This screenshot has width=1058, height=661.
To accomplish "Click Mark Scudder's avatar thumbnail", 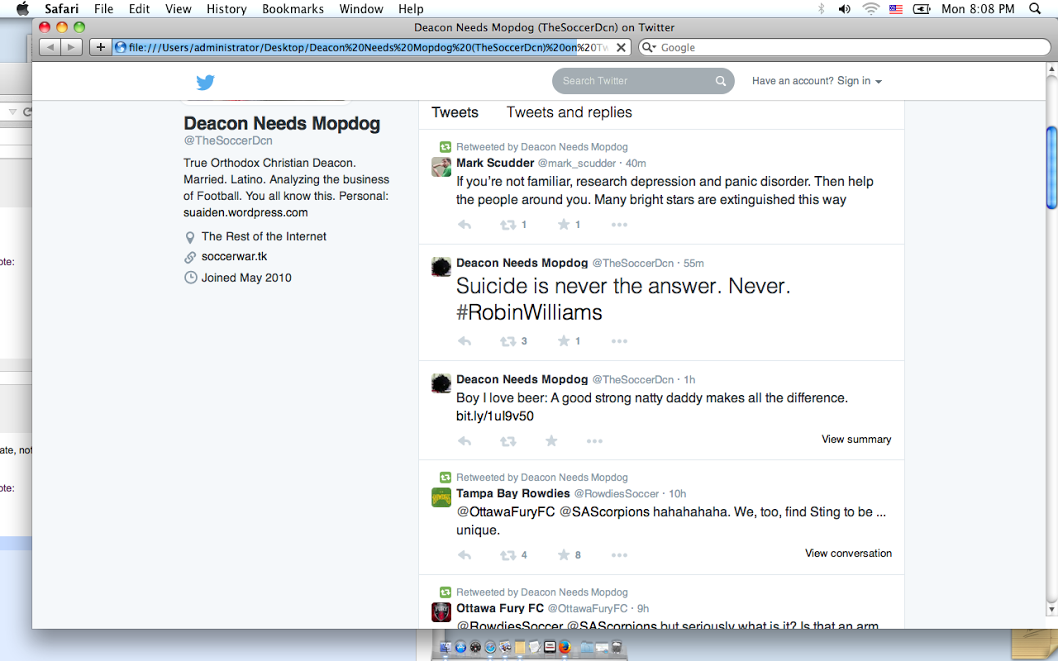I will point(441,167).
